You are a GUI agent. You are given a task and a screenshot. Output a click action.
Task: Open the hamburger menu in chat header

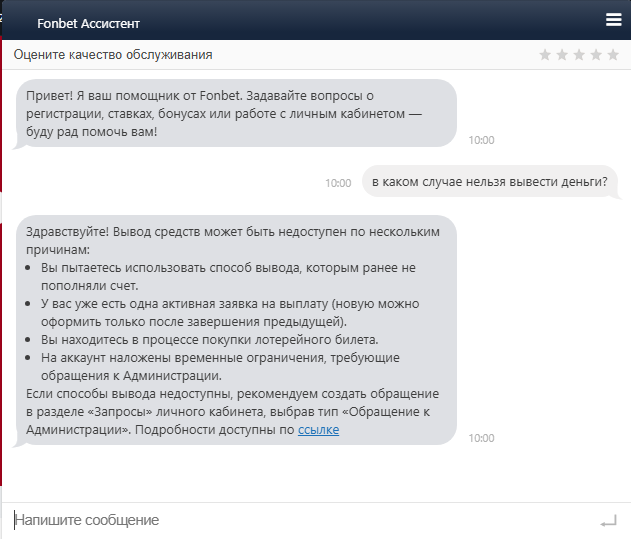613,19
